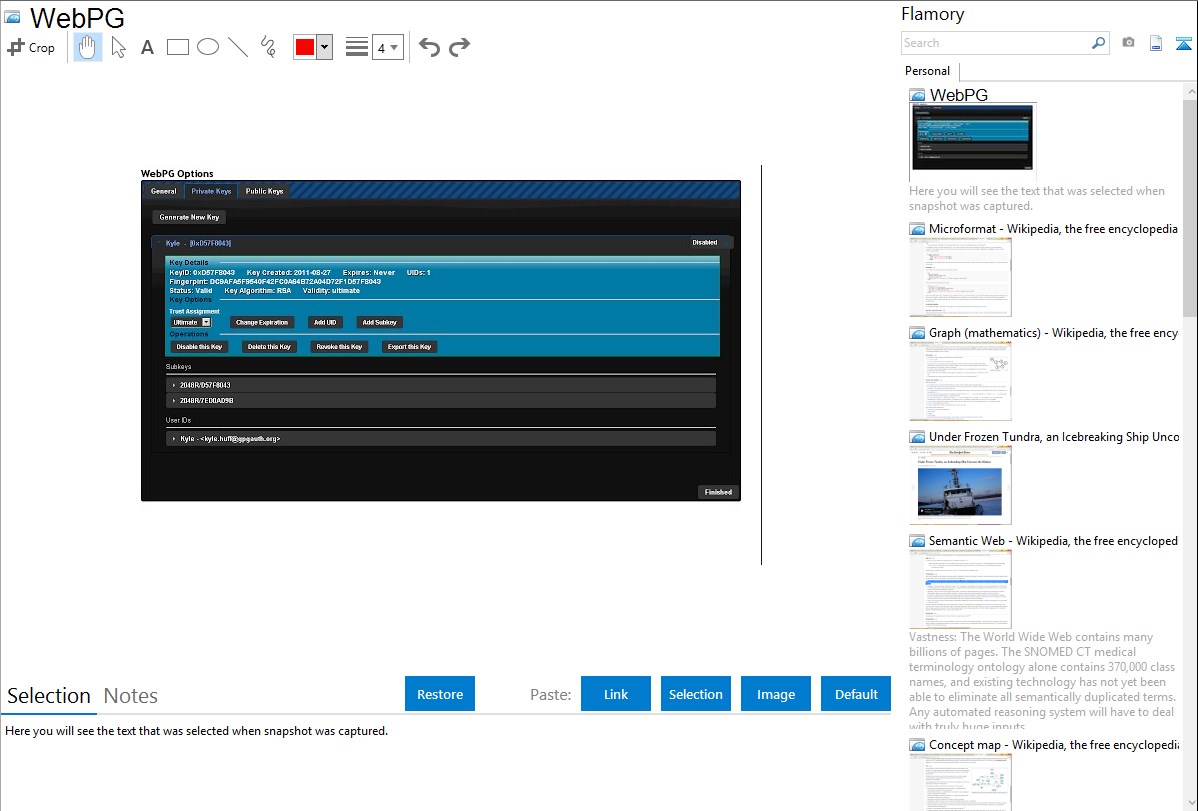Switch to the Notes tab
Image resolution: width=1198 pixels, height=811 pixels.
131,696
